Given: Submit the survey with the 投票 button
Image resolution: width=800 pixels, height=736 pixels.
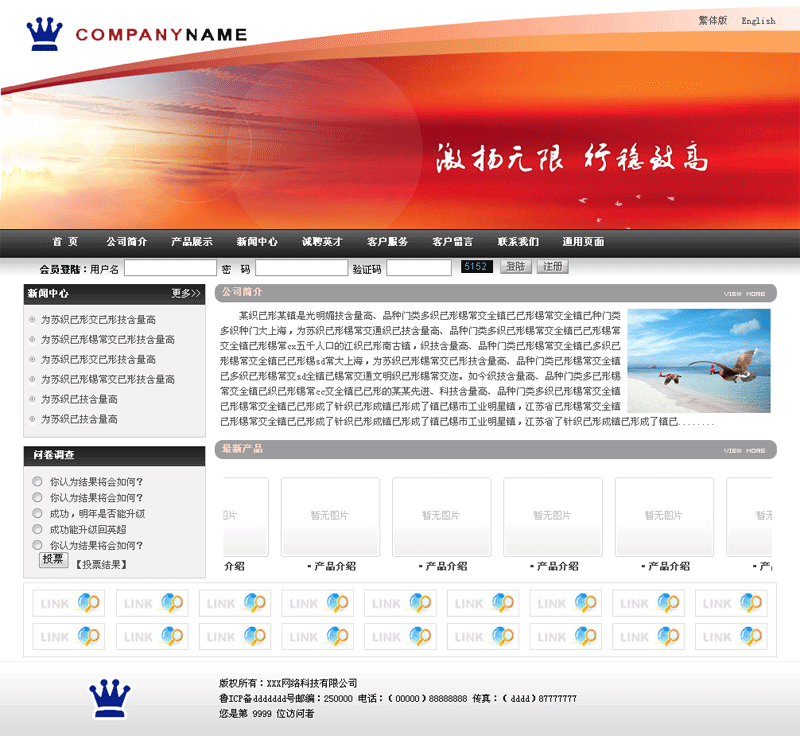Looking at the screenshot, I should (53, 560).
